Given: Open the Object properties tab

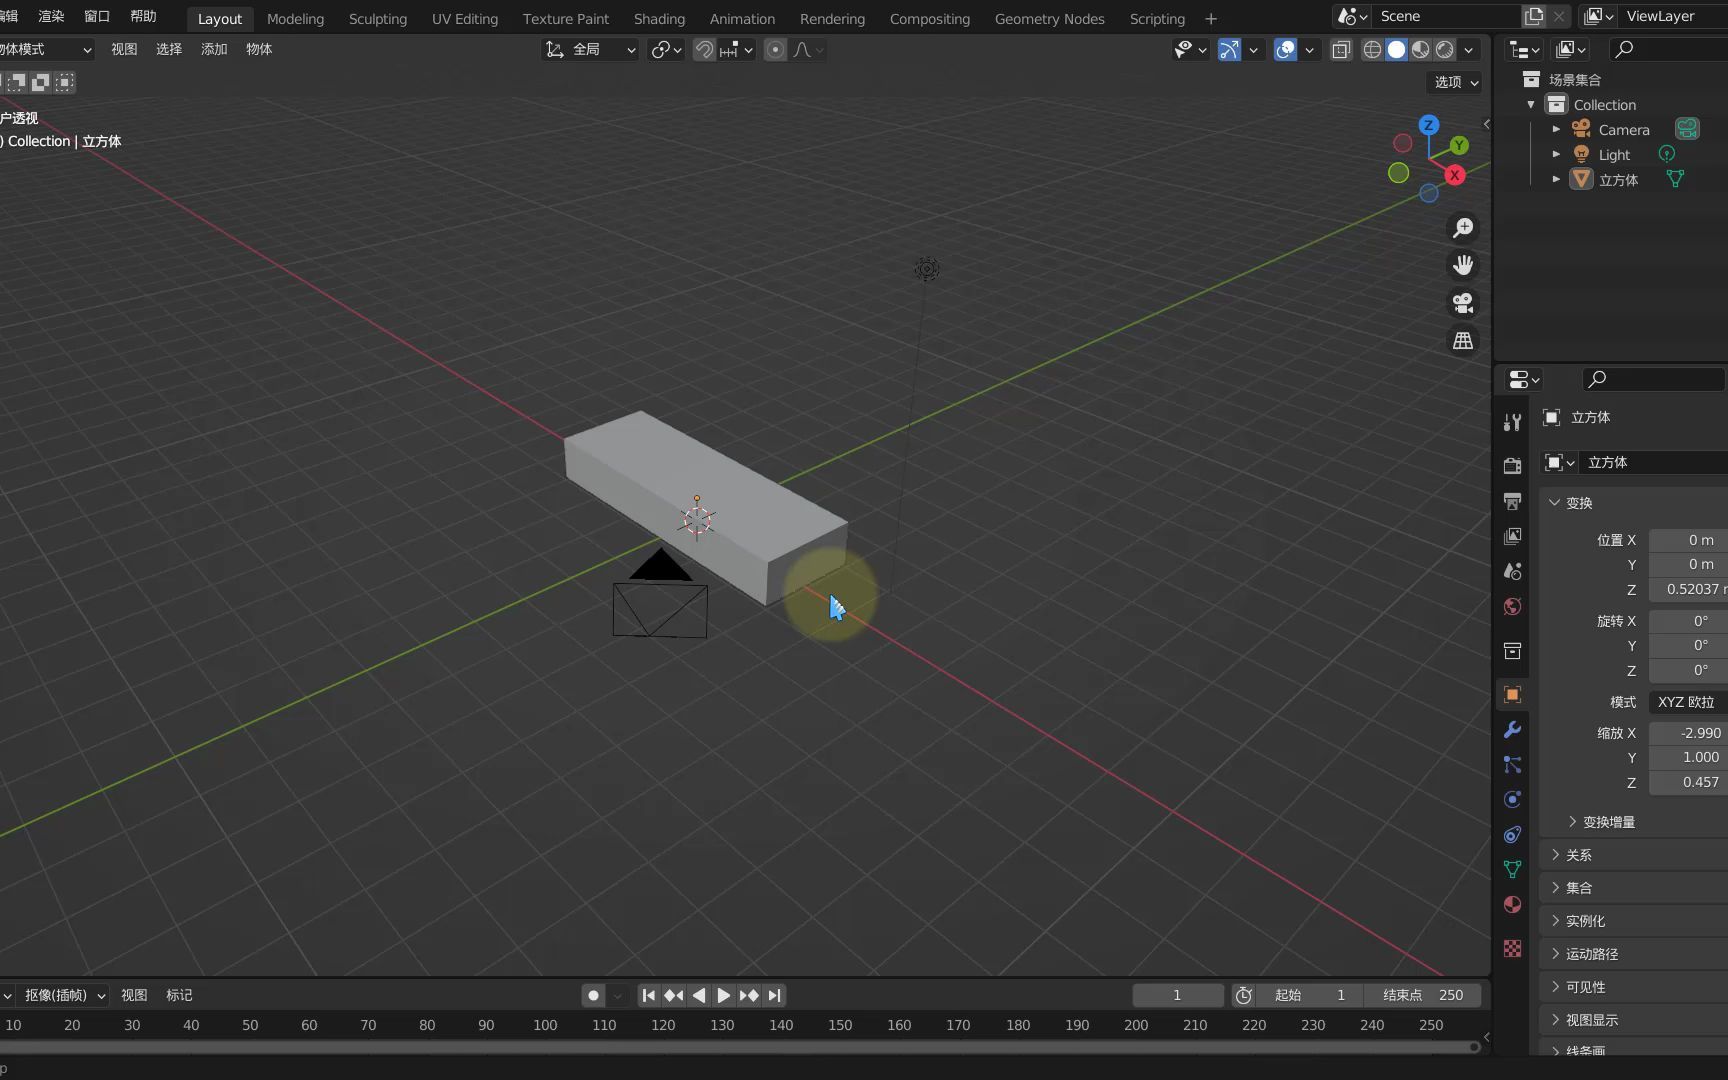Looking at the screenshot, I should tap(1512, 694).
